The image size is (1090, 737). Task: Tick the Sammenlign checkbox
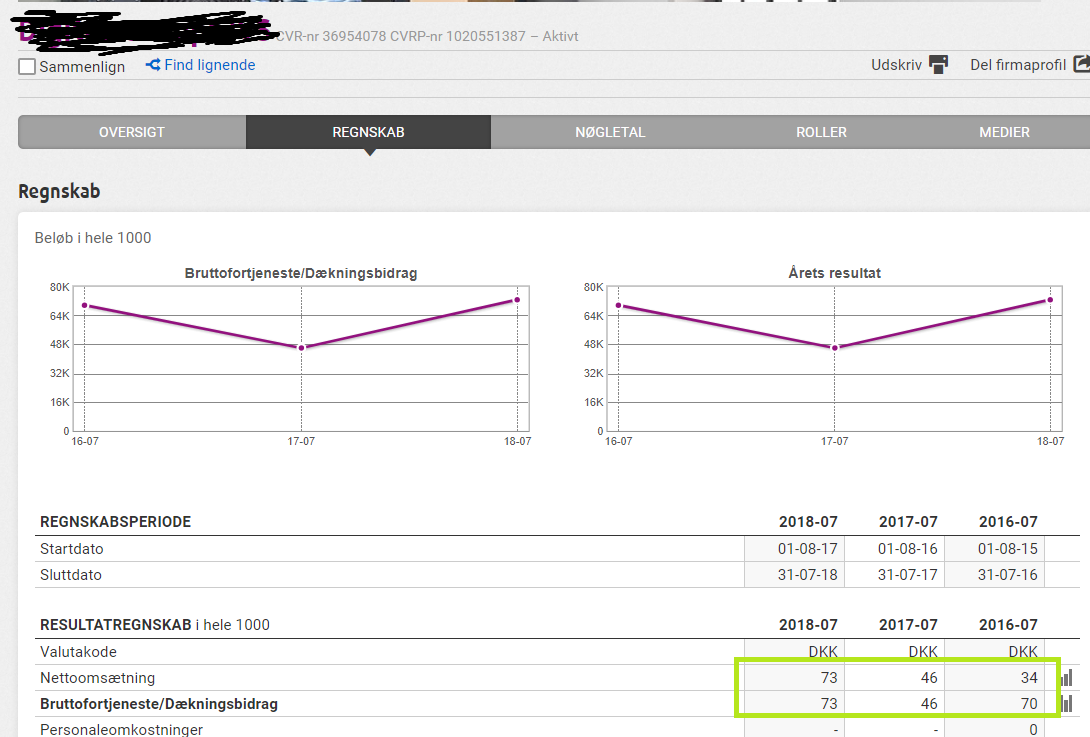28,67
